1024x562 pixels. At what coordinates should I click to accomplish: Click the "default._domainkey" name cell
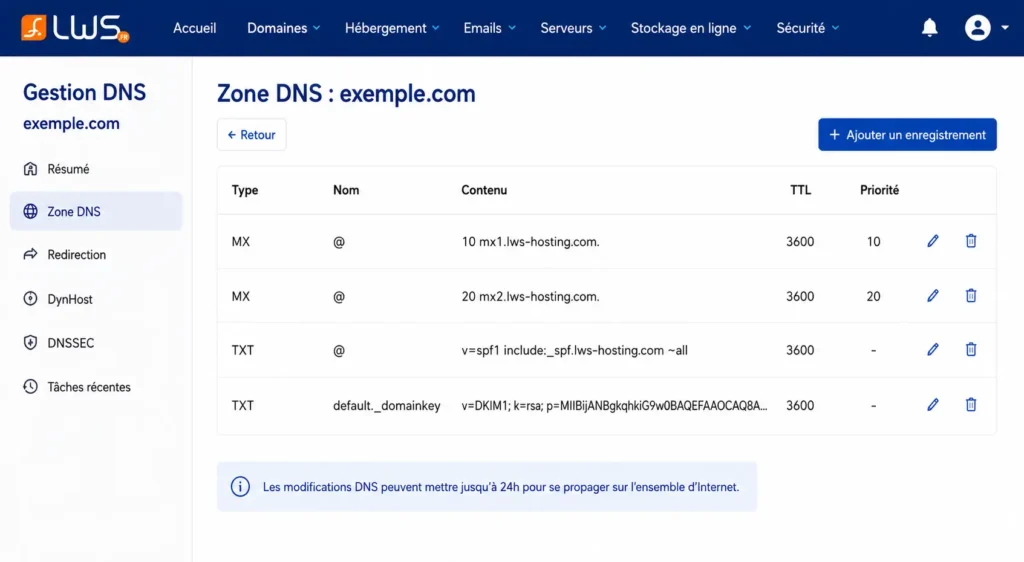pos(387,405)
